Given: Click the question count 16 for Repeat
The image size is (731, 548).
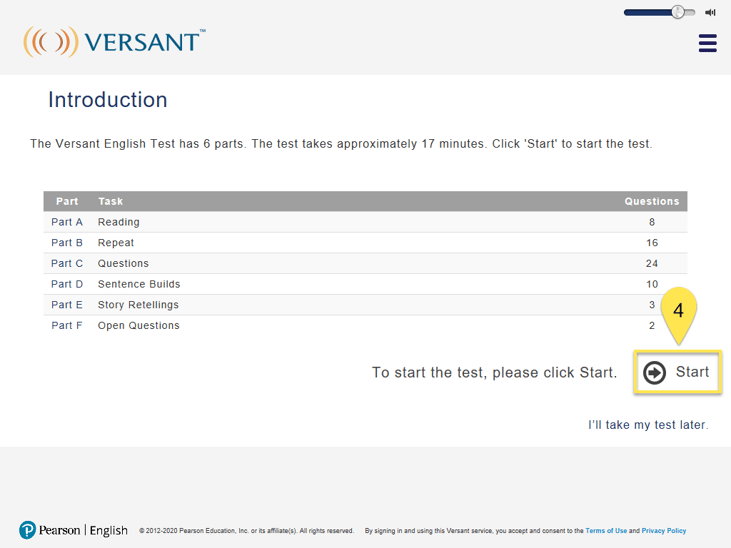Looking at the screenshot, I should pyautogui.click(x=652, y=243).
